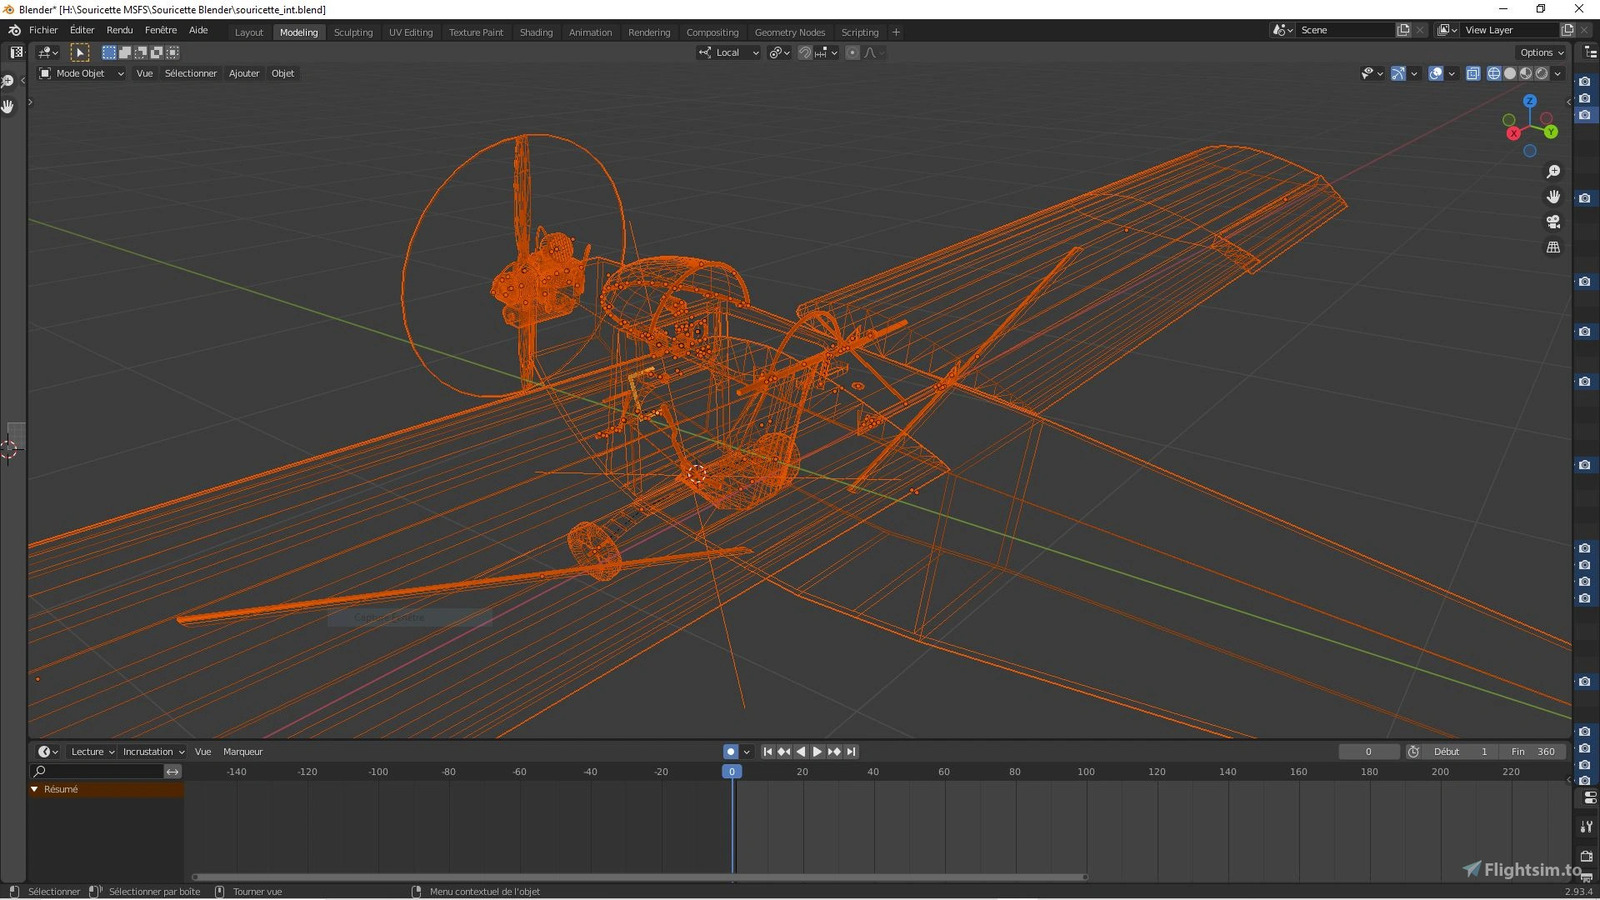Image resolution: width=1600 pixels, height=900 pixels.
Task: Click the viewport pan hand icon
Action: pos(1553,197)
